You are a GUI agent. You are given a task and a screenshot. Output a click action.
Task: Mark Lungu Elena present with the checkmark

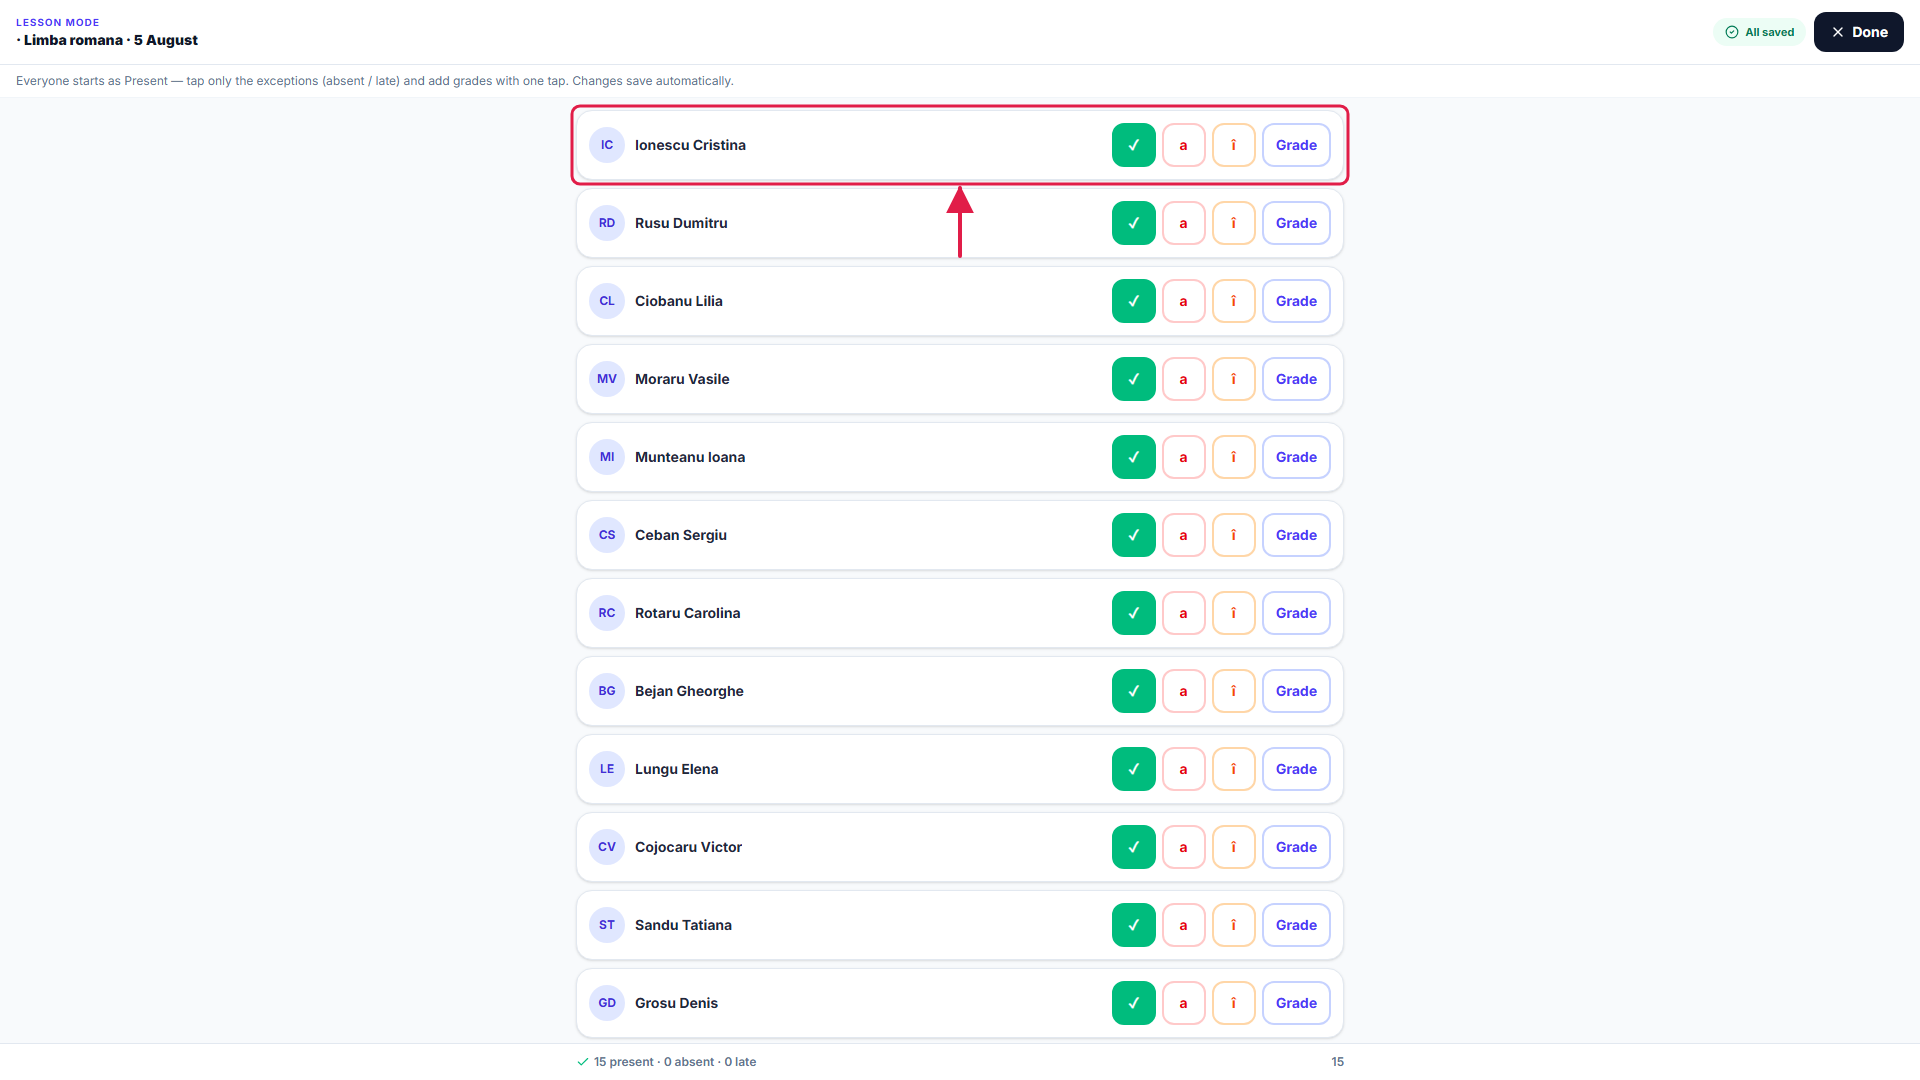point(1133,769)
